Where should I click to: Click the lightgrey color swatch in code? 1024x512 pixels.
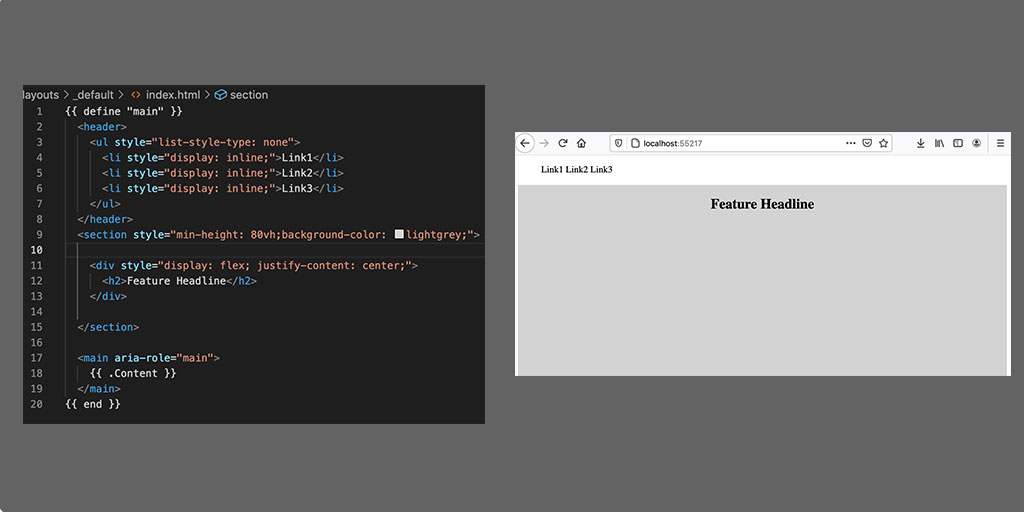point(399,234)
